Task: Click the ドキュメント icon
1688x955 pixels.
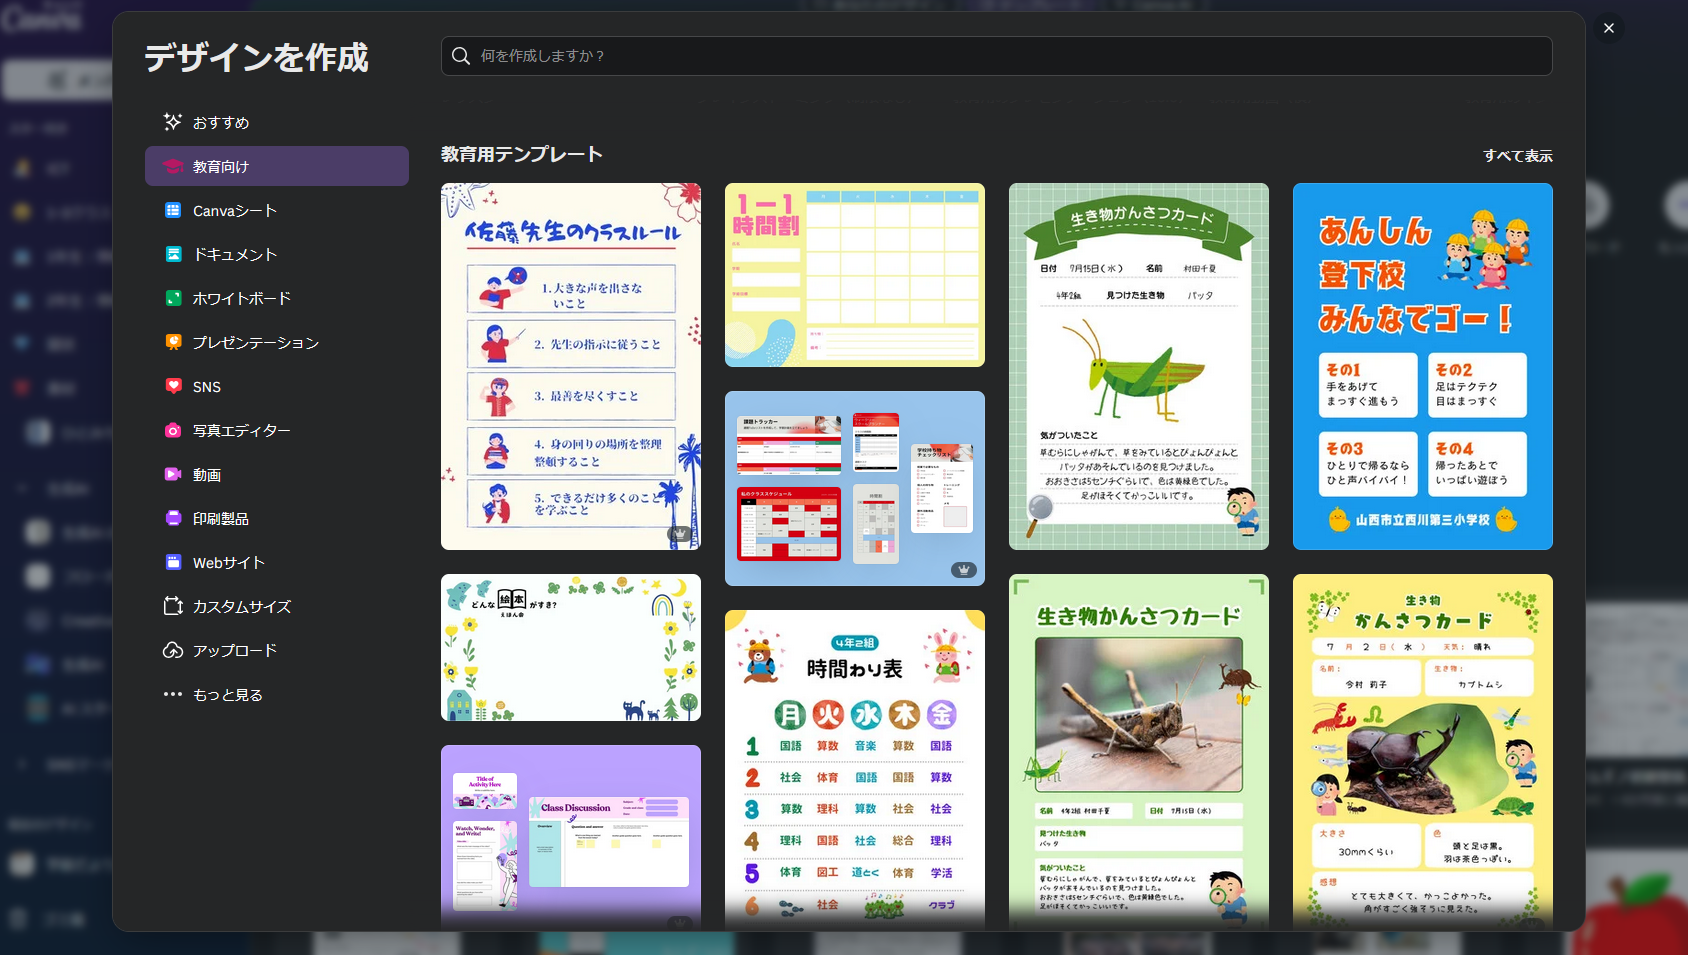Action: 173,254
